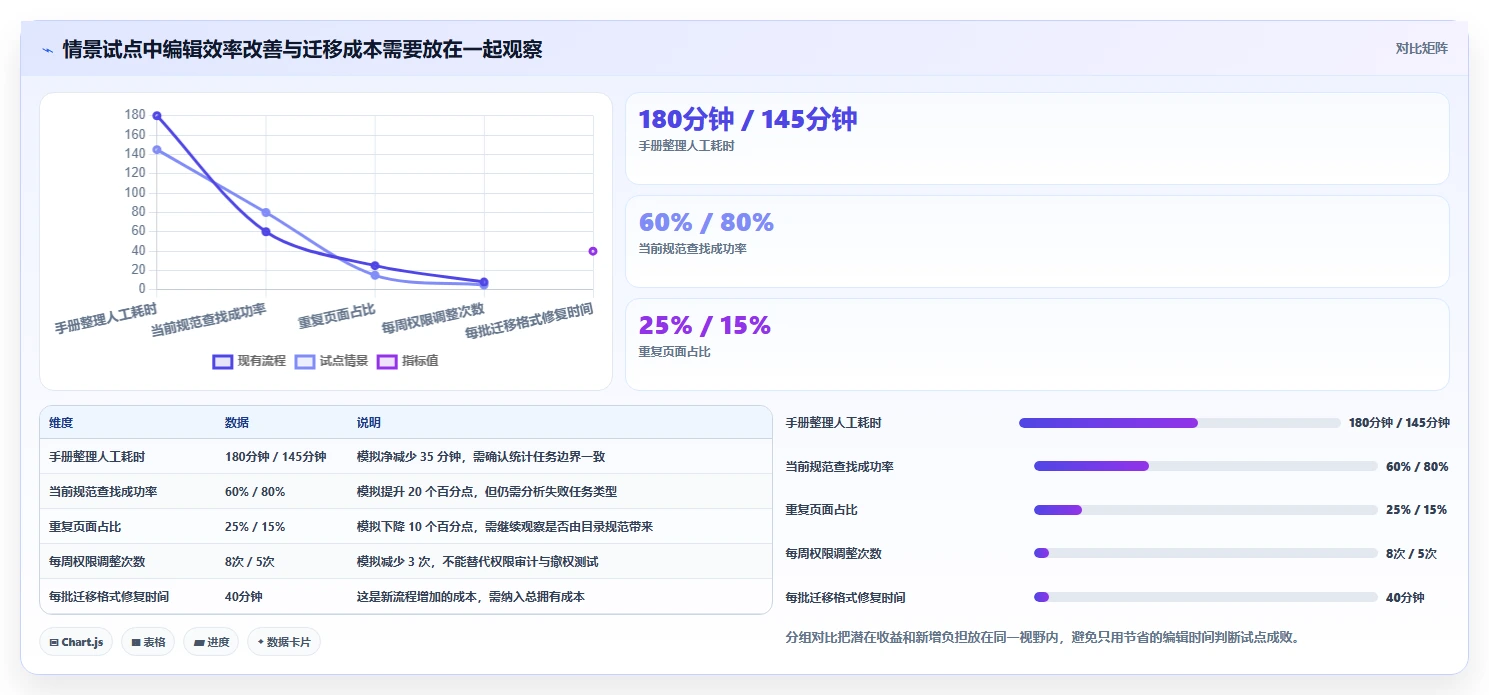Screen dimensions: 1489x695
Task: Click the 手册整理人工耗时 progress bar
Action: point(1179,423)
